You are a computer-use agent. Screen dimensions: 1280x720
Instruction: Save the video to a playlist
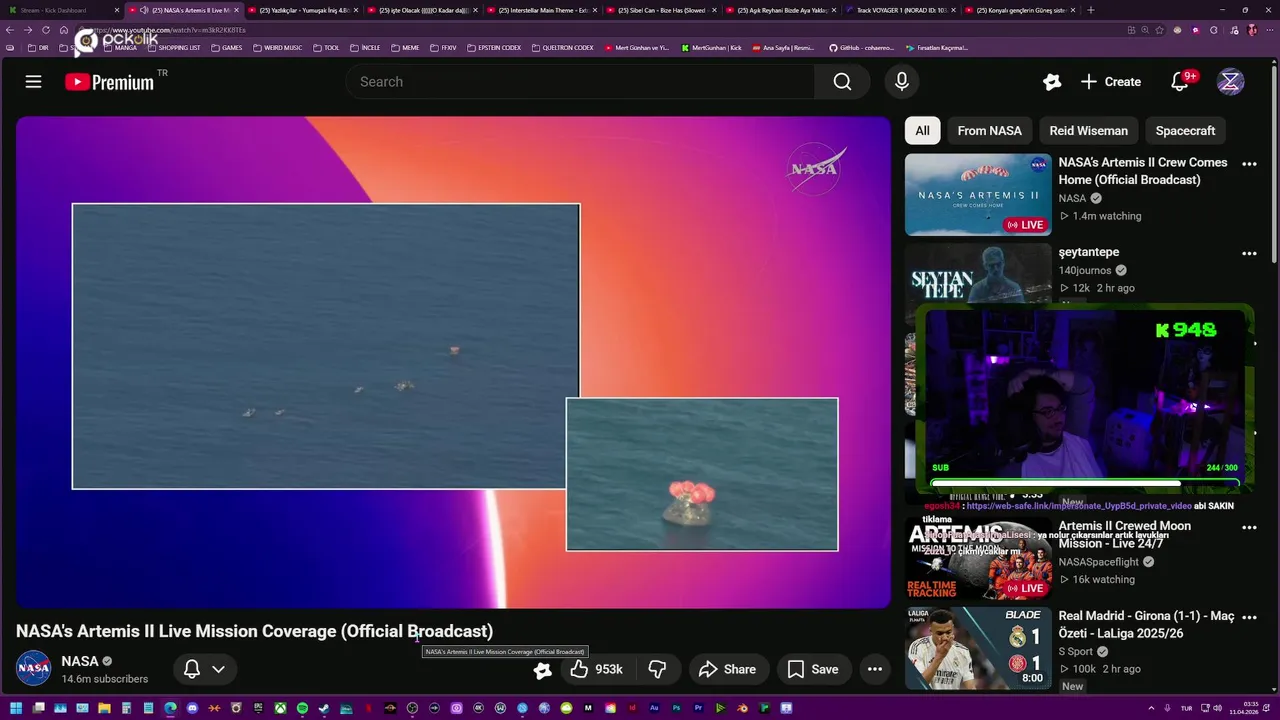click(813, 669)
